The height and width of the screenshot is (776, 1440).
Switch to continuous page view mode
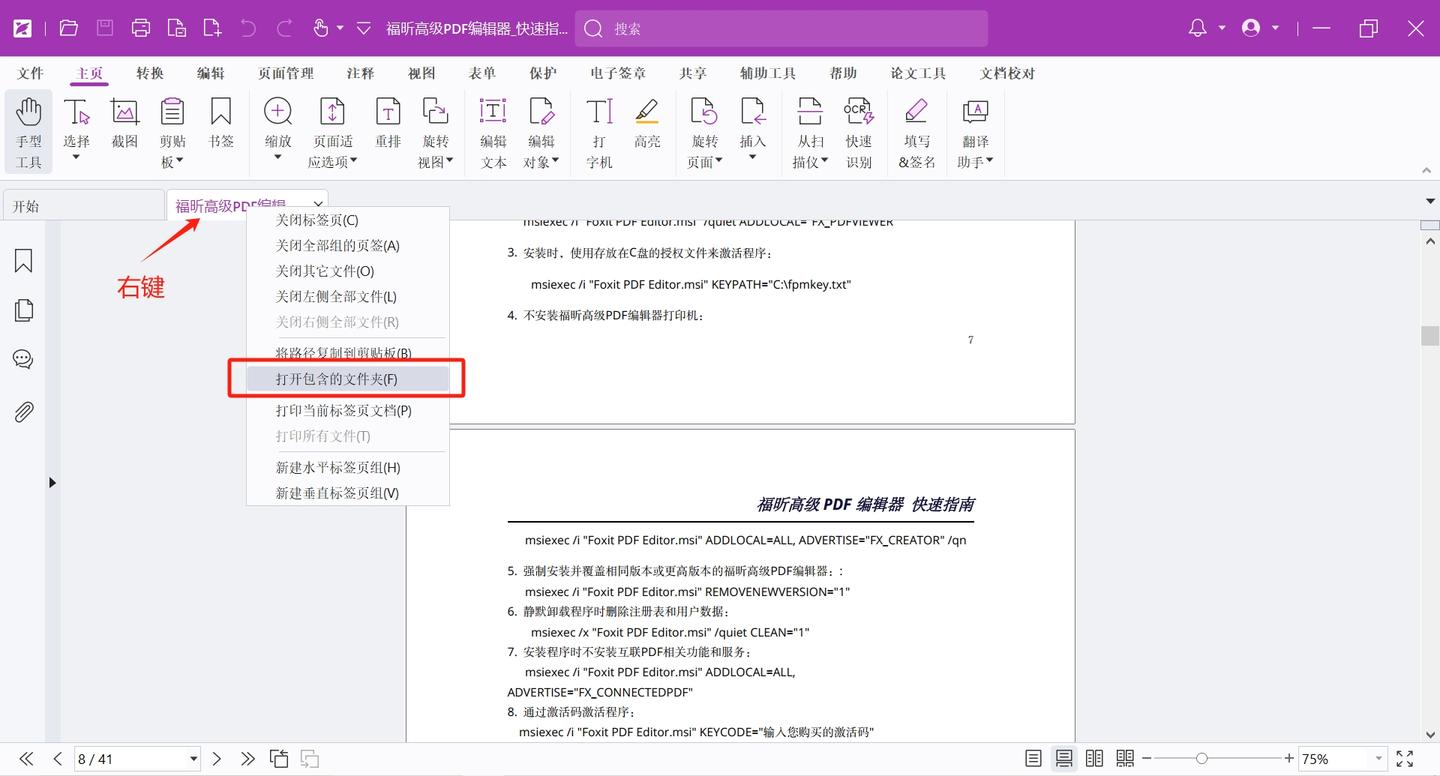1065,759
